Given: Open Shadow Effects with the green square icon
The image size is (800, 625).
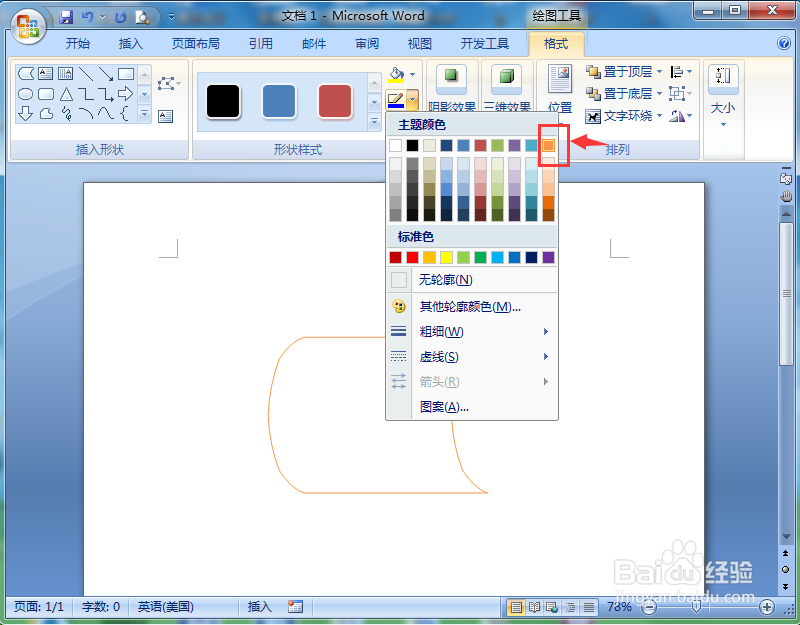Looking at the screenshot, I should (451, 77).
